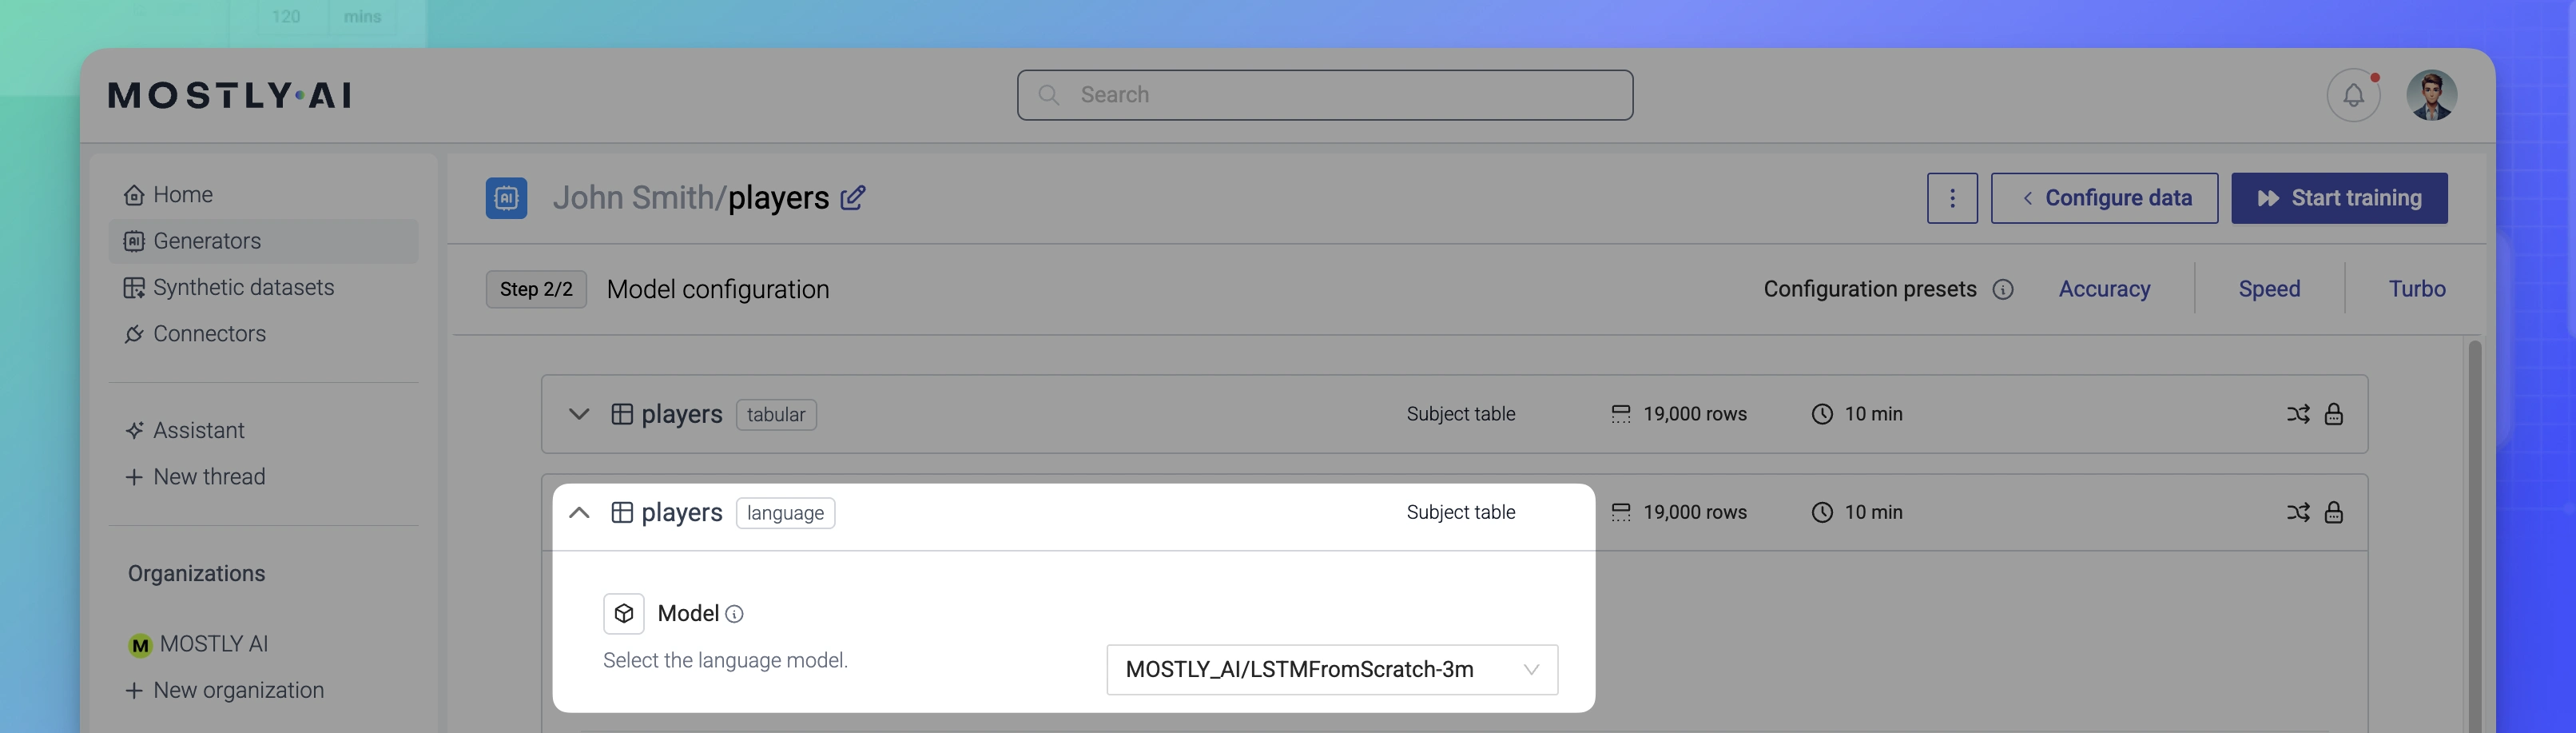
Task: Click rows icon in players tabular row
Action: tap(1621, 414)
